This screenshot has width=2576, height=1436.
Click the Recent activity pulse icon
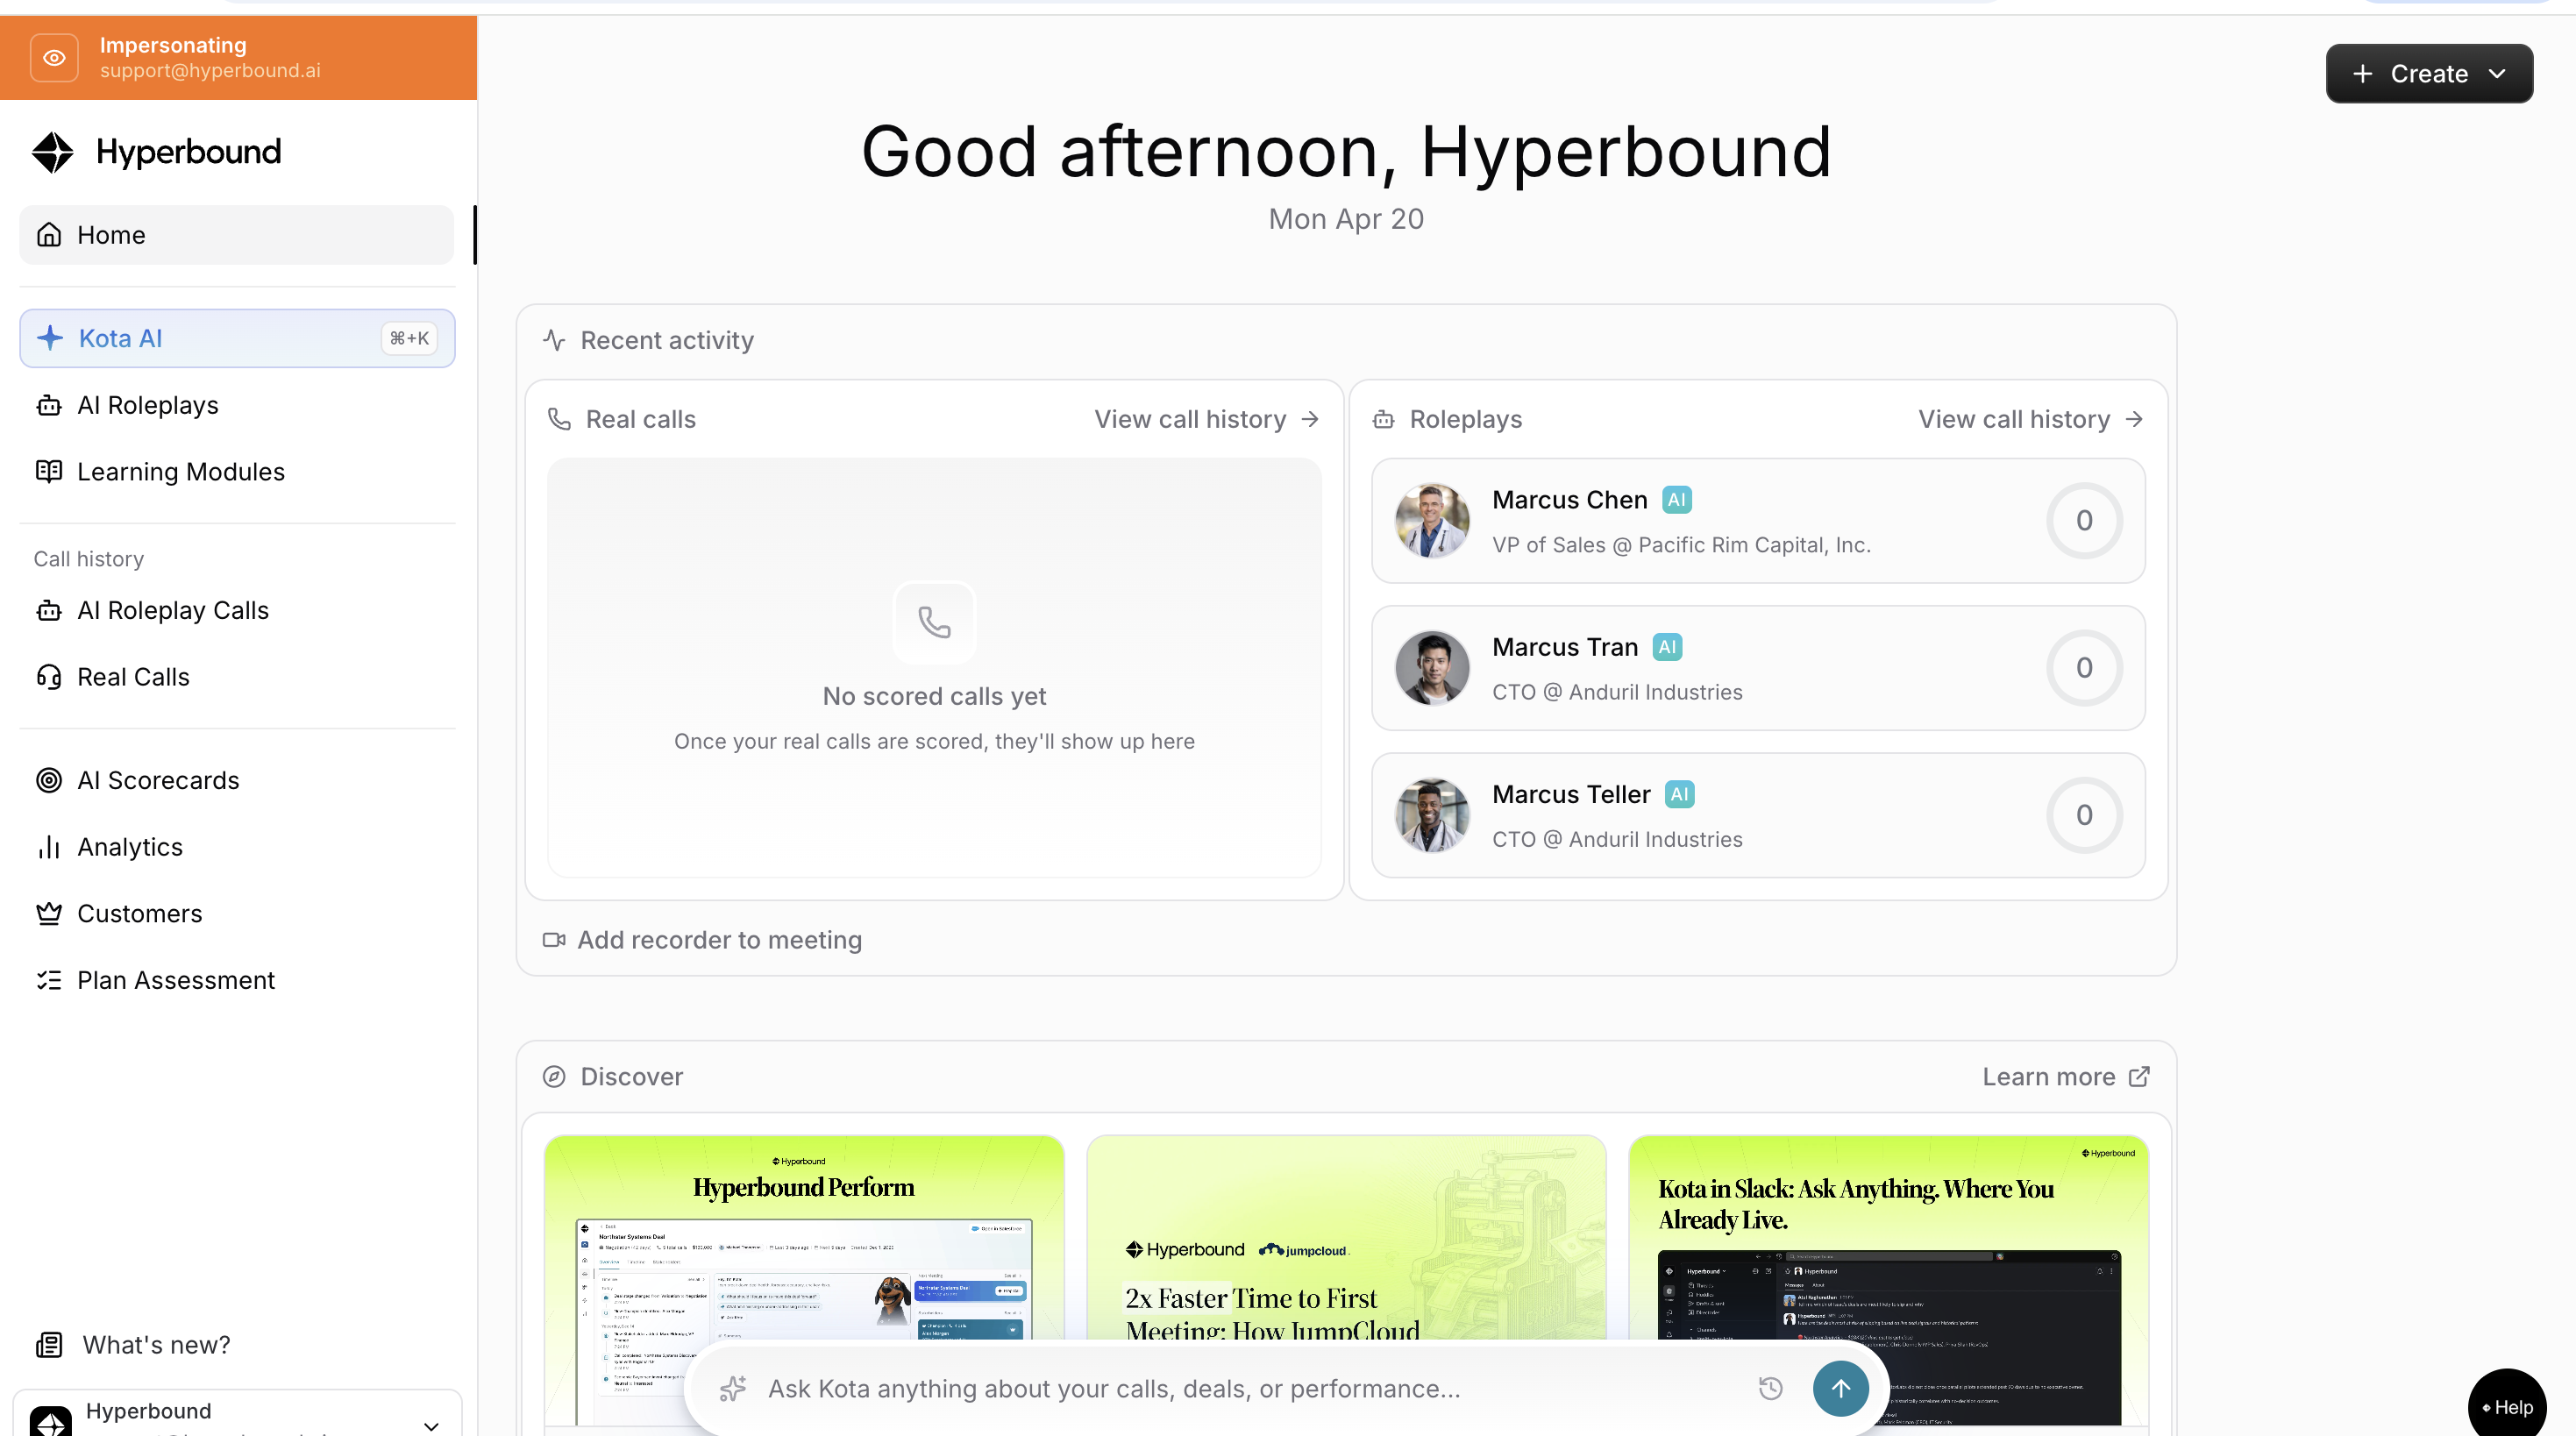pos(554,340)
